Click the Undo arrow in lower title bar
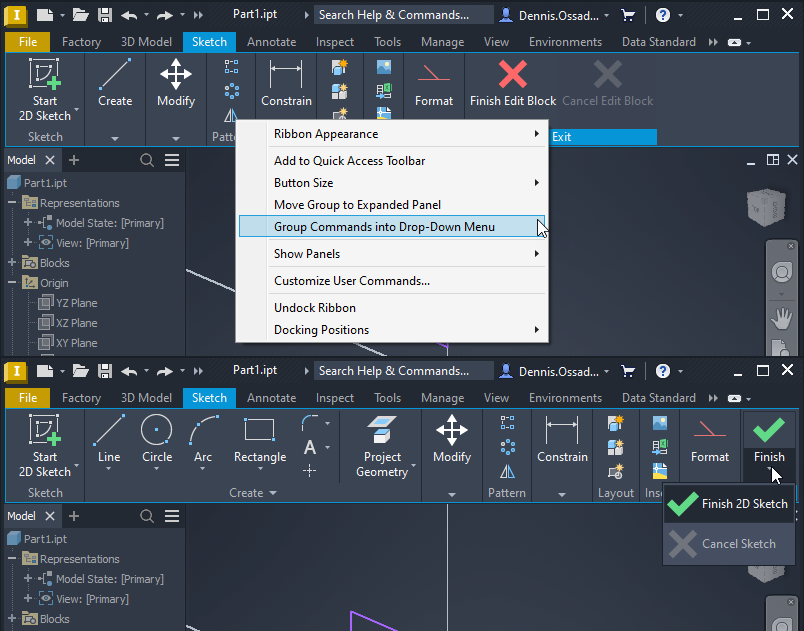This screenshot has height=631, width=804. 129,371
